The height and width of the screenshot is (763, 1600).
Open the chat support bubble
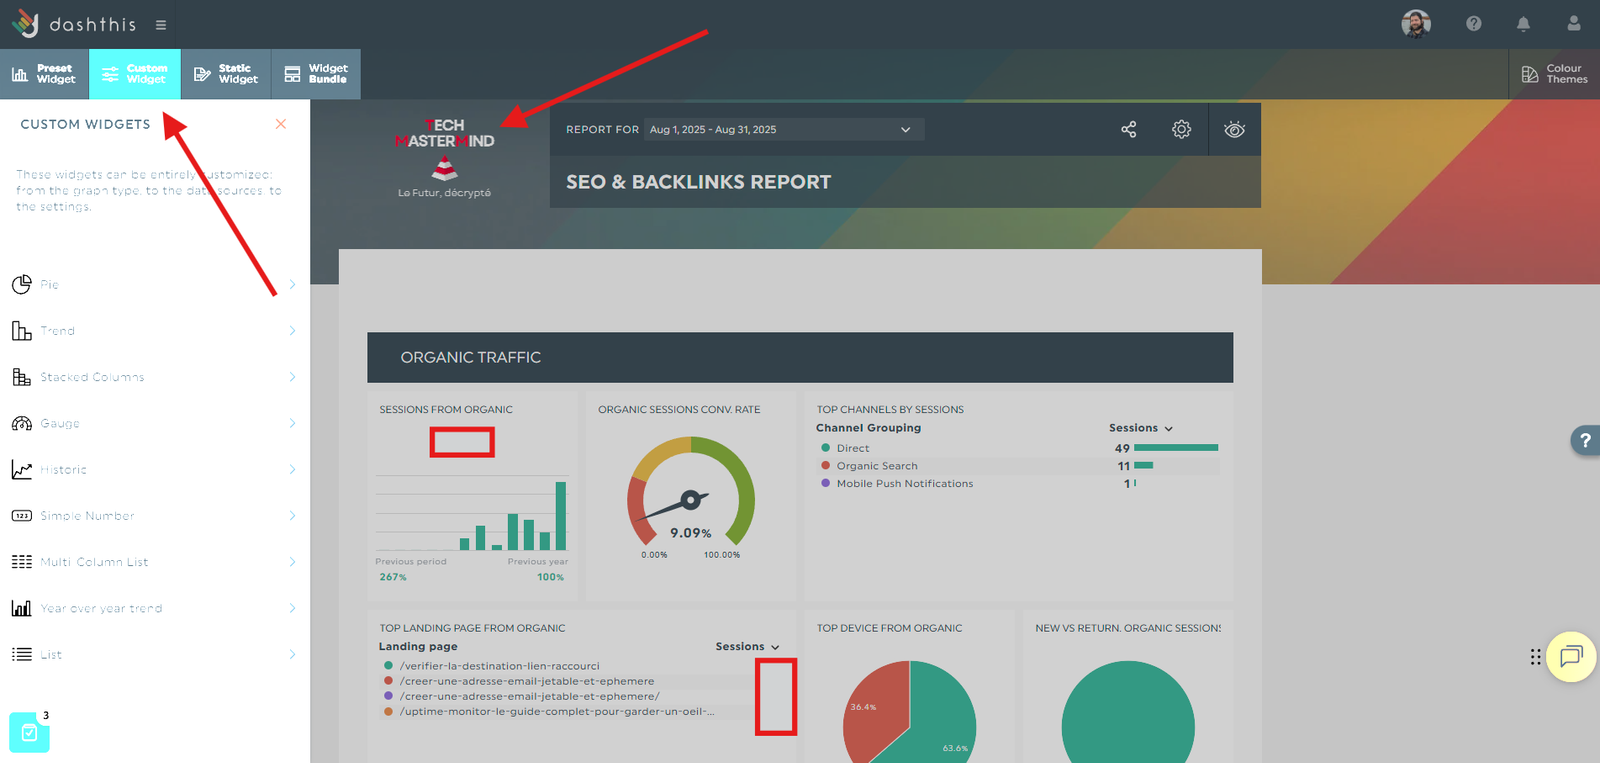click(1570, 656)
